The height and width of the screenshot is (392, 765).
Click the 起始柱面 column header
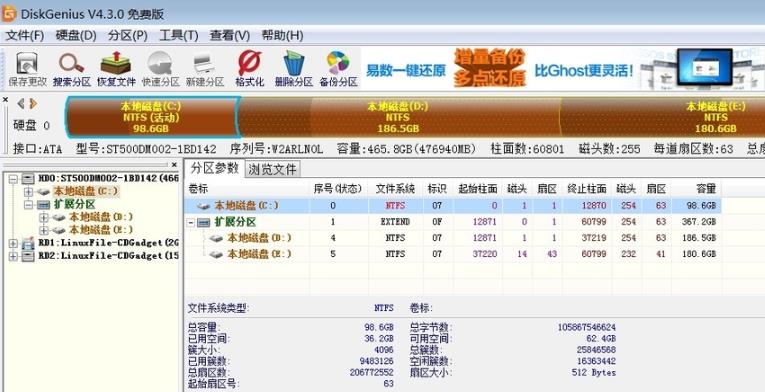[478, 188]
